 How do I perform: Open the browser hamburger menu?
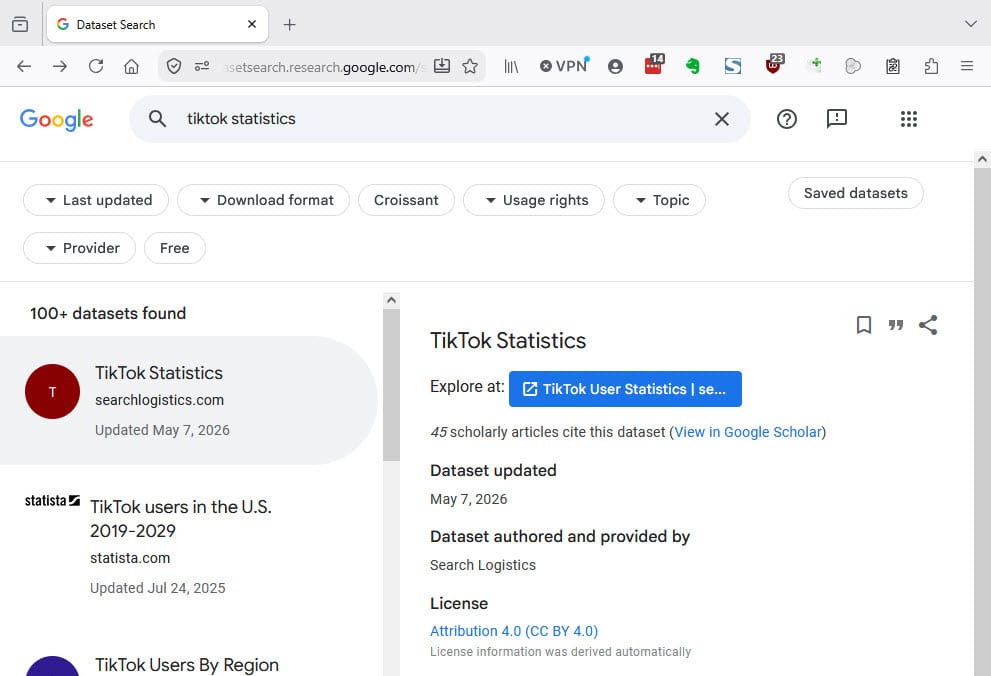967,66
